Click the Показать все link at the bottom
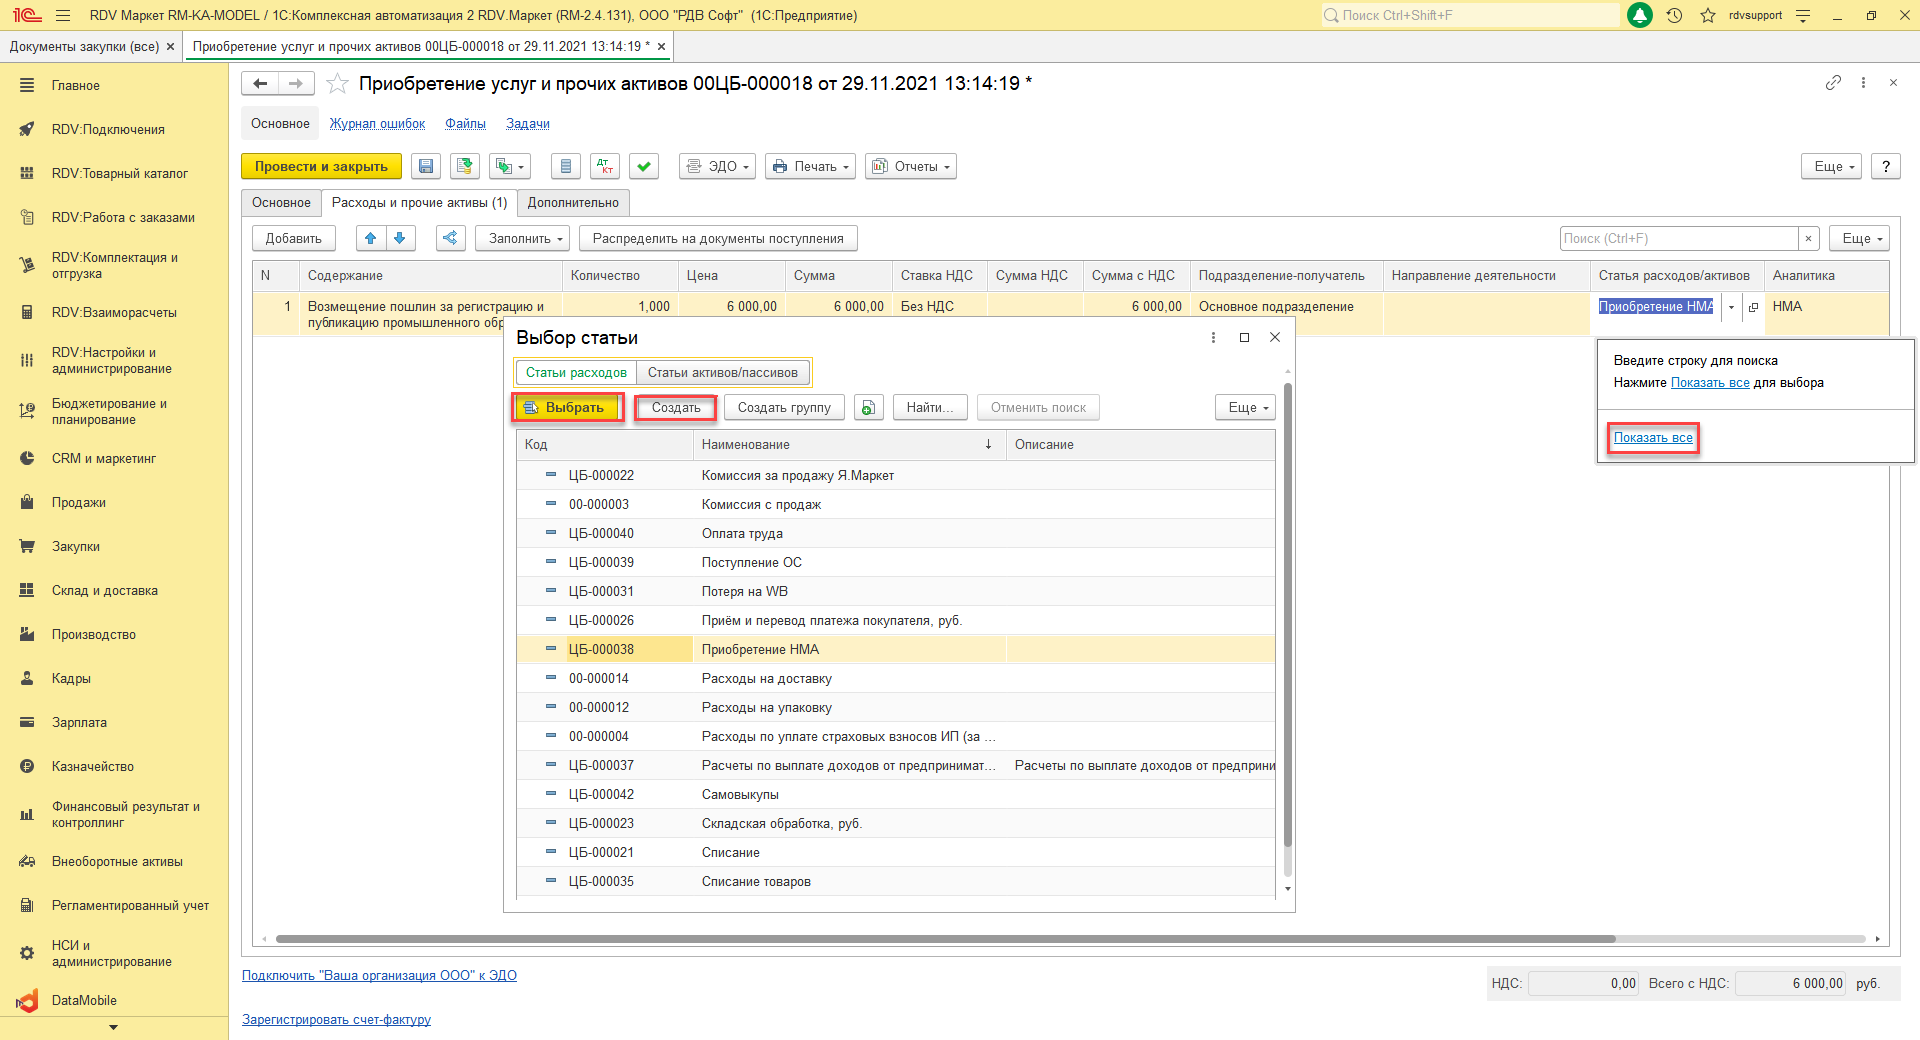Screen dimensions: 1920x1040 point(1653,438)
